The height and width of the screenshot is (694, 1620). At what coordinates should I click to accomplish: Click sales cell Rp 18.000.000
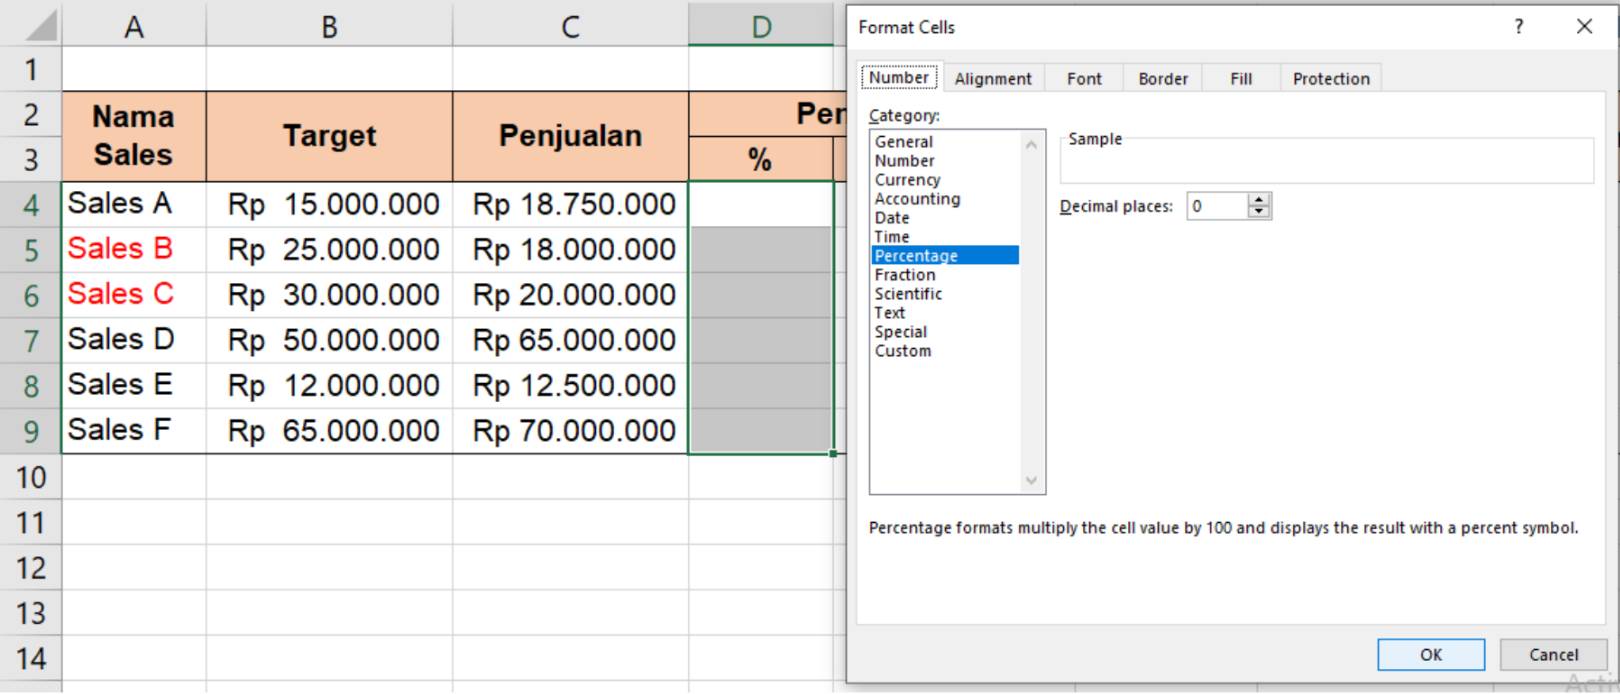click(x=570, y=249)
